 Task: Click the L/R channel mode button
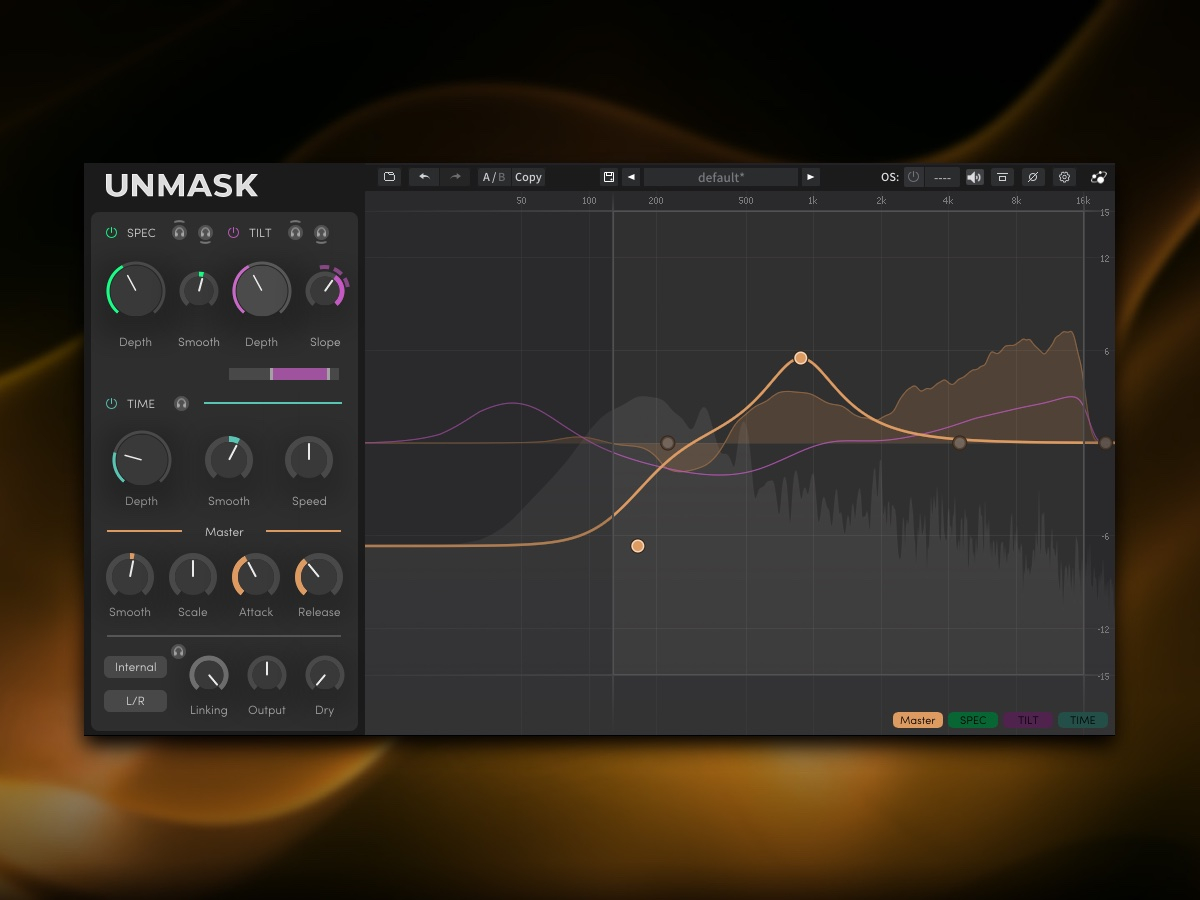pyautogui.click(x=135, y=701)
